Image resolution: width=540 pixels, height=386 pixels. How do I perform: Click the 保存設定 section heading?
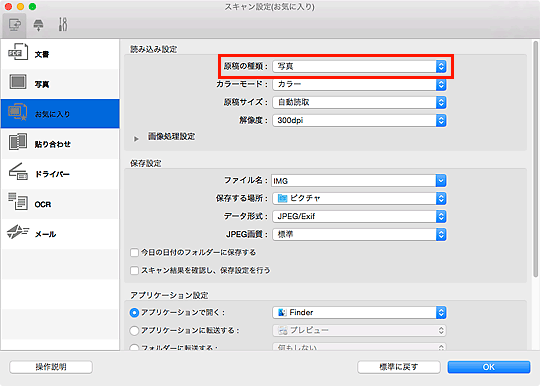pyautogui.click(x=146, y=164)
